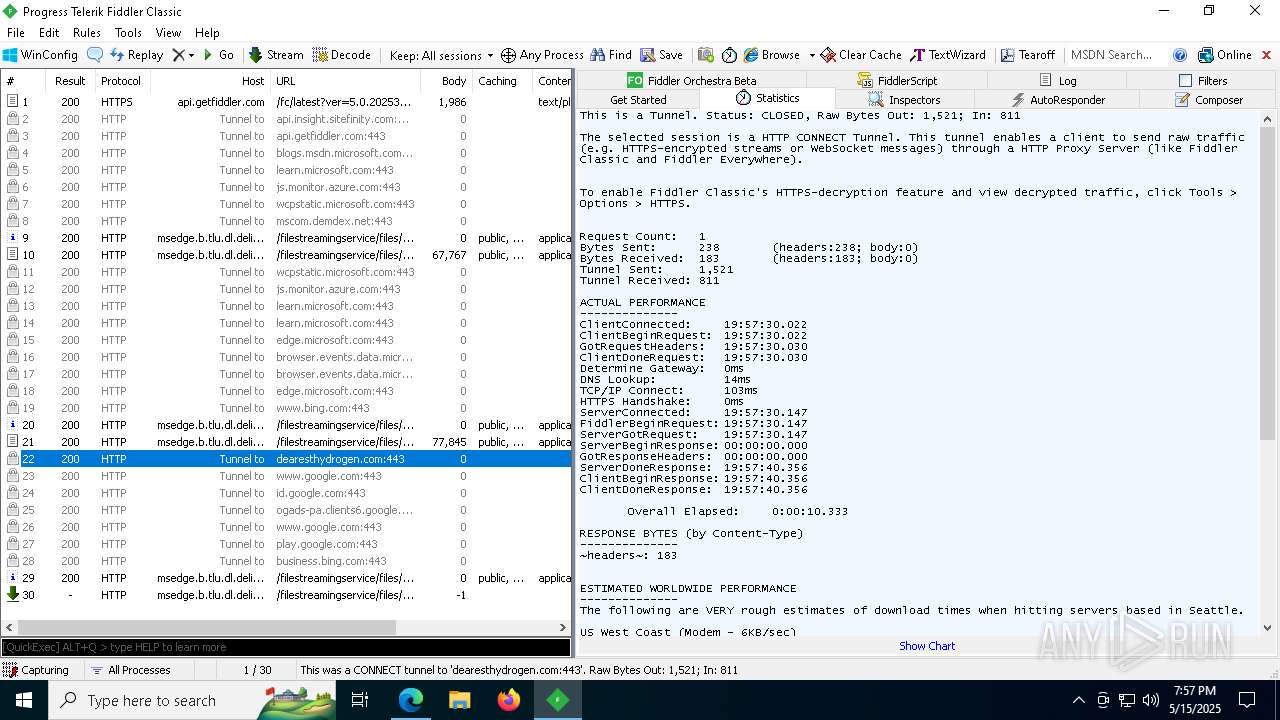The image size is (1280, 720).
Task: Click the camera screenshot icon
Action: (706, 55)
